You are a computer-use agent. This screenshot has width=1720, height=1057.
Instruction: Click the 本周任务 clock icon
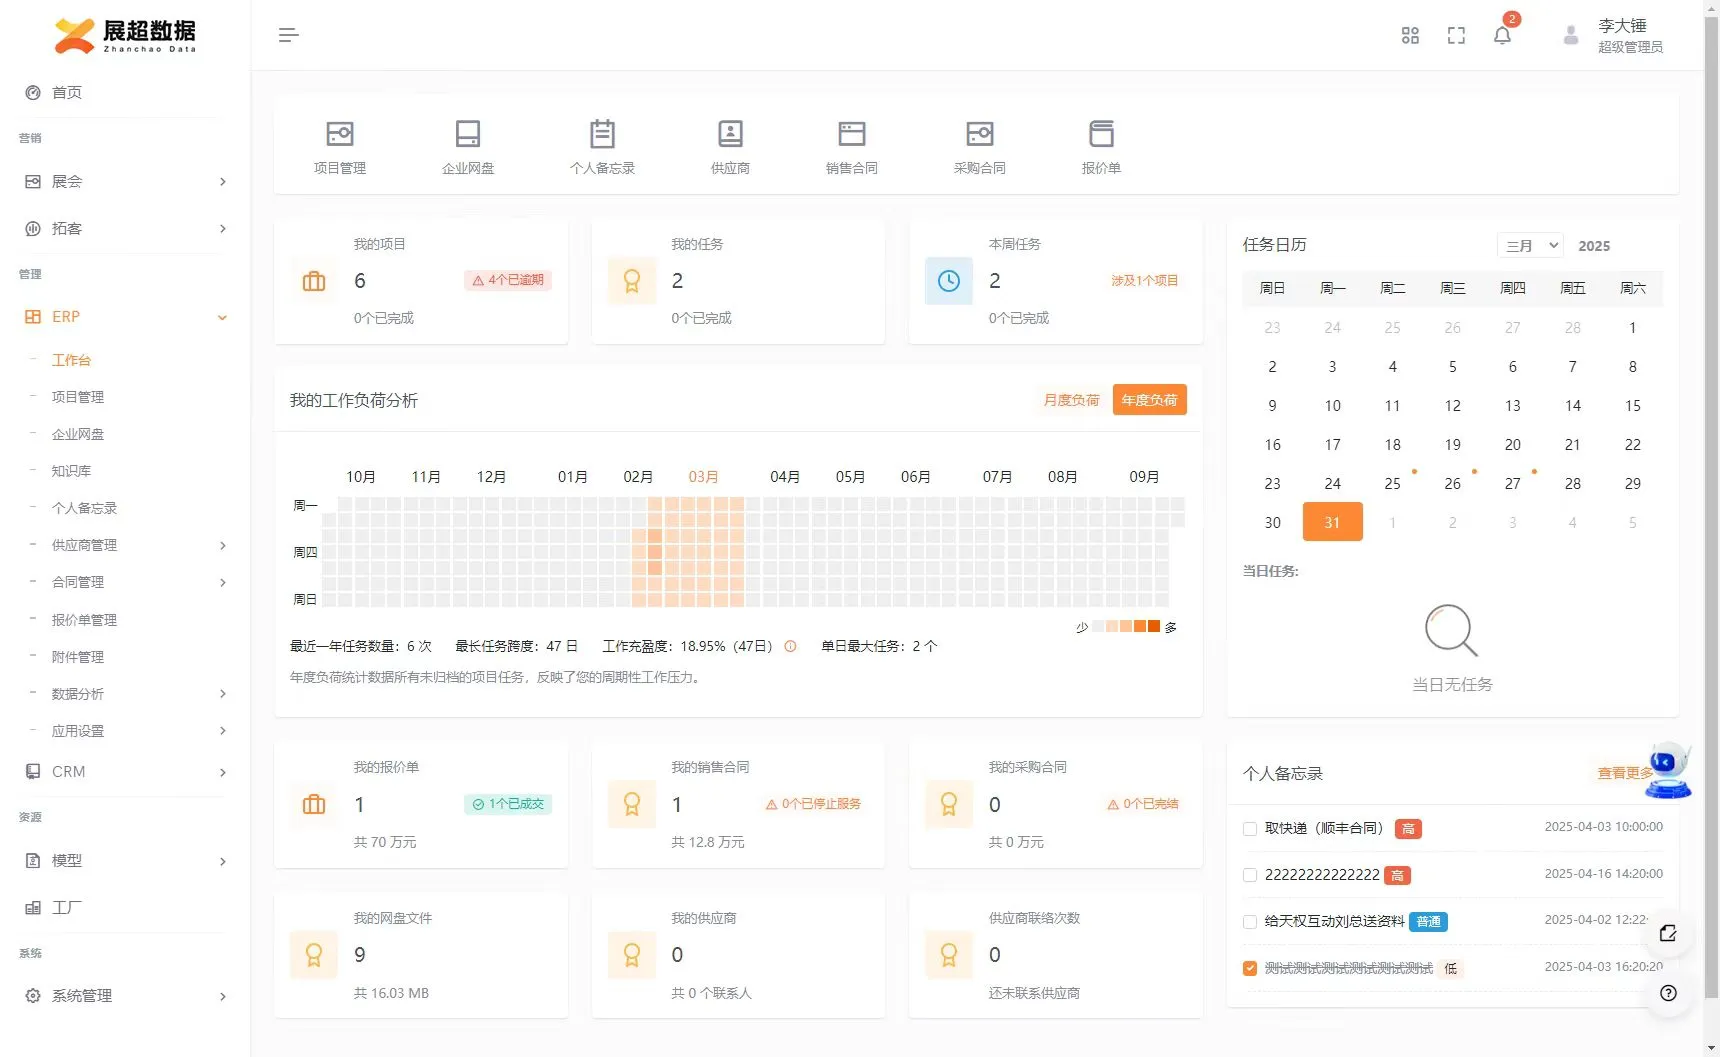tap(949, 281)
